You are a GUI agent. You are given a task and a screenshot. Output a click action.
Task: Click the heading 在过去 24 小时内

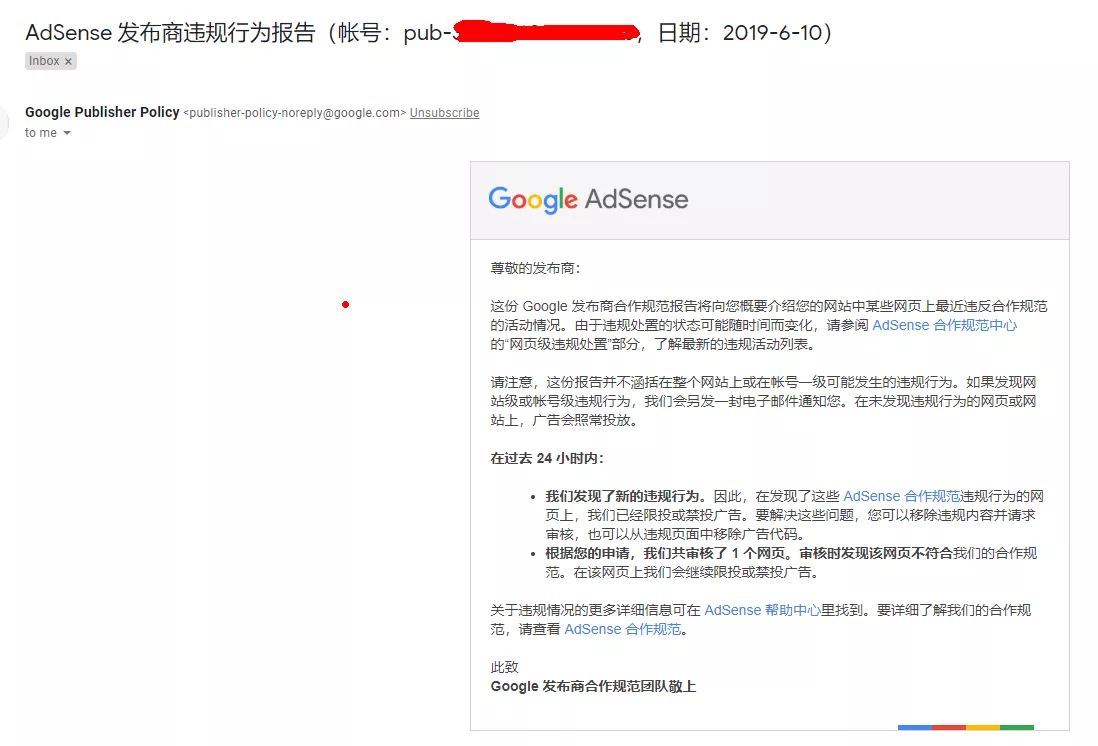pyautogui.click(x=547, y=458)
